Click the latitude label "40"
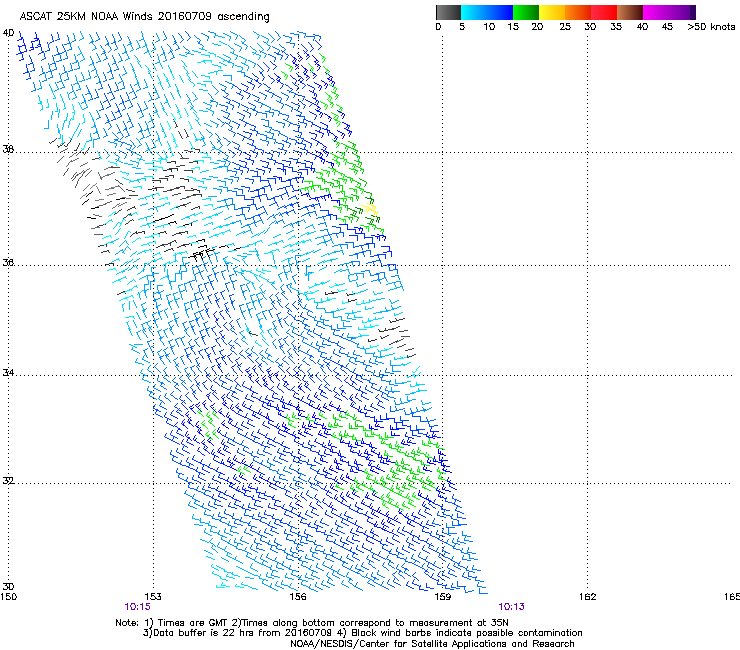The image size is (740, 650). (8, 33)
